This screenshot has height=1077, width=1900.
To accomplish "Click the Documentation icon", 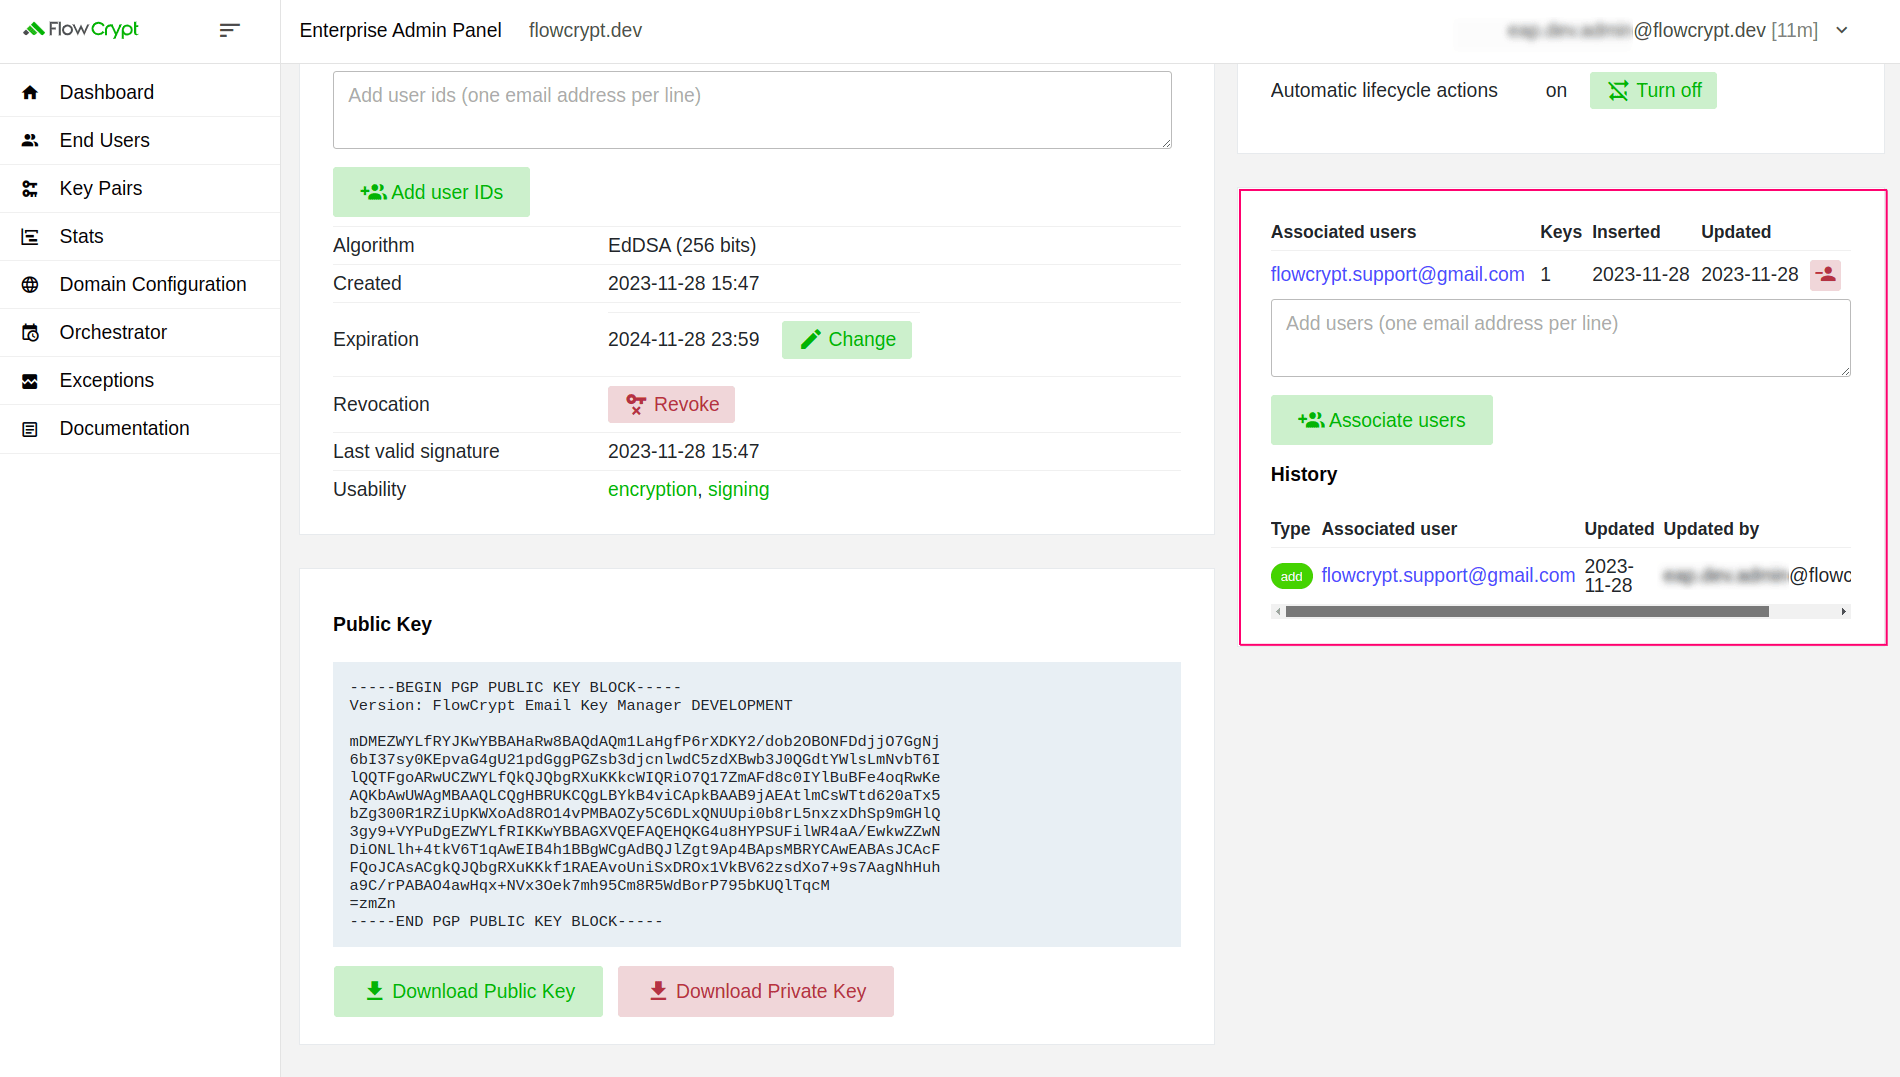I will [x=30, y=428].
